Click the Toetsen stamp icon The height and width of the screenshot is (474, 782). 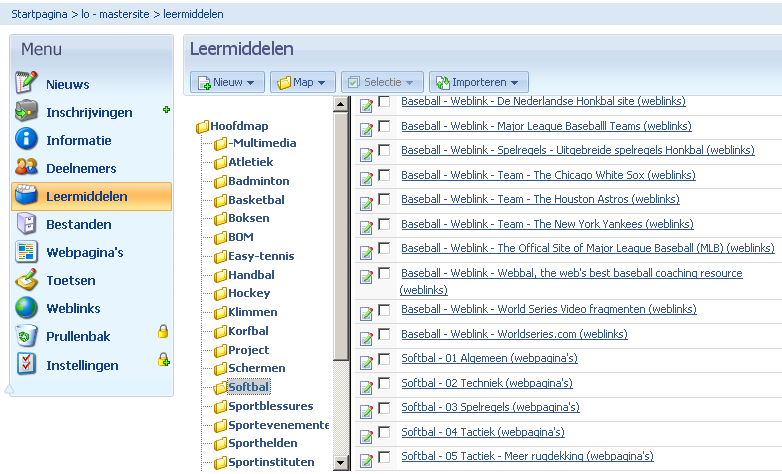pos(26,279)
